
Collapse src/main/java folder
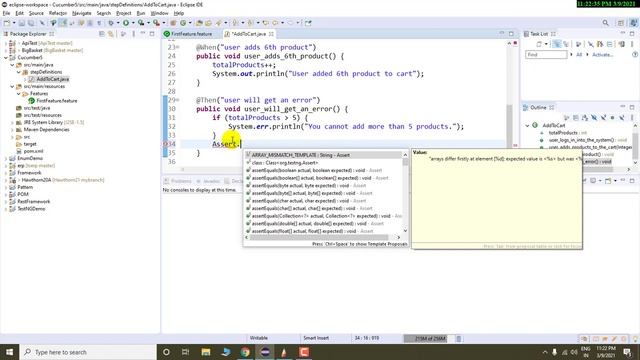coord(12,65)
